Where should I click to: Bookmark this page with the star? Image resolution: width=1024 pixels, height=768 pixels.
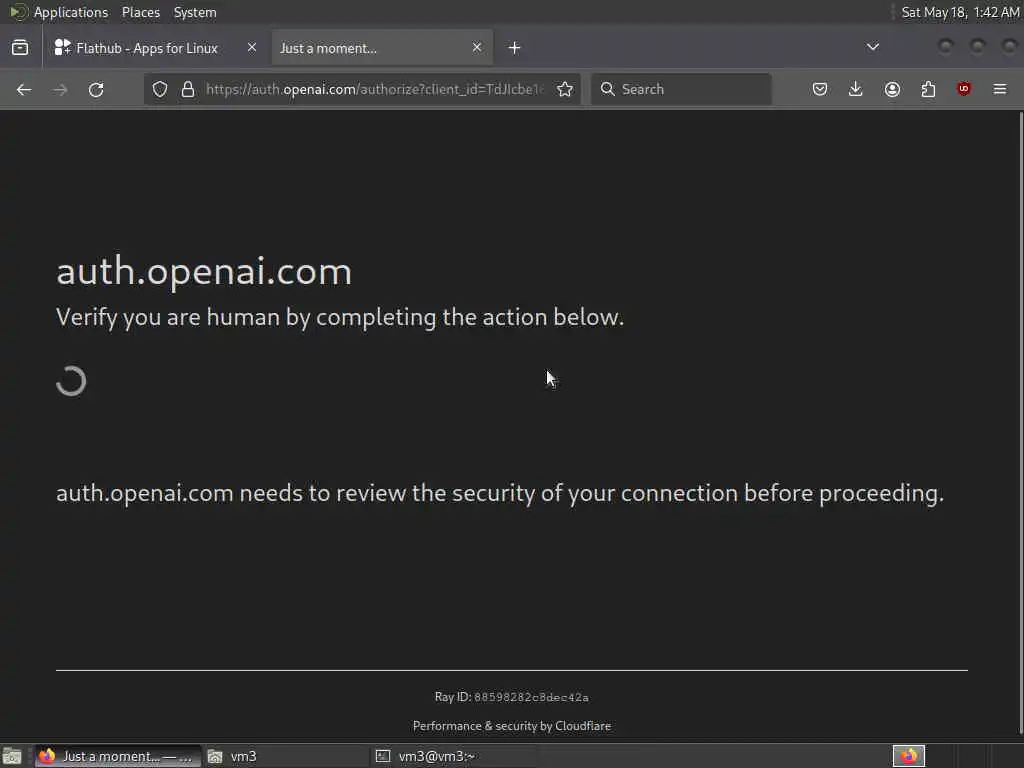point(566,89)
